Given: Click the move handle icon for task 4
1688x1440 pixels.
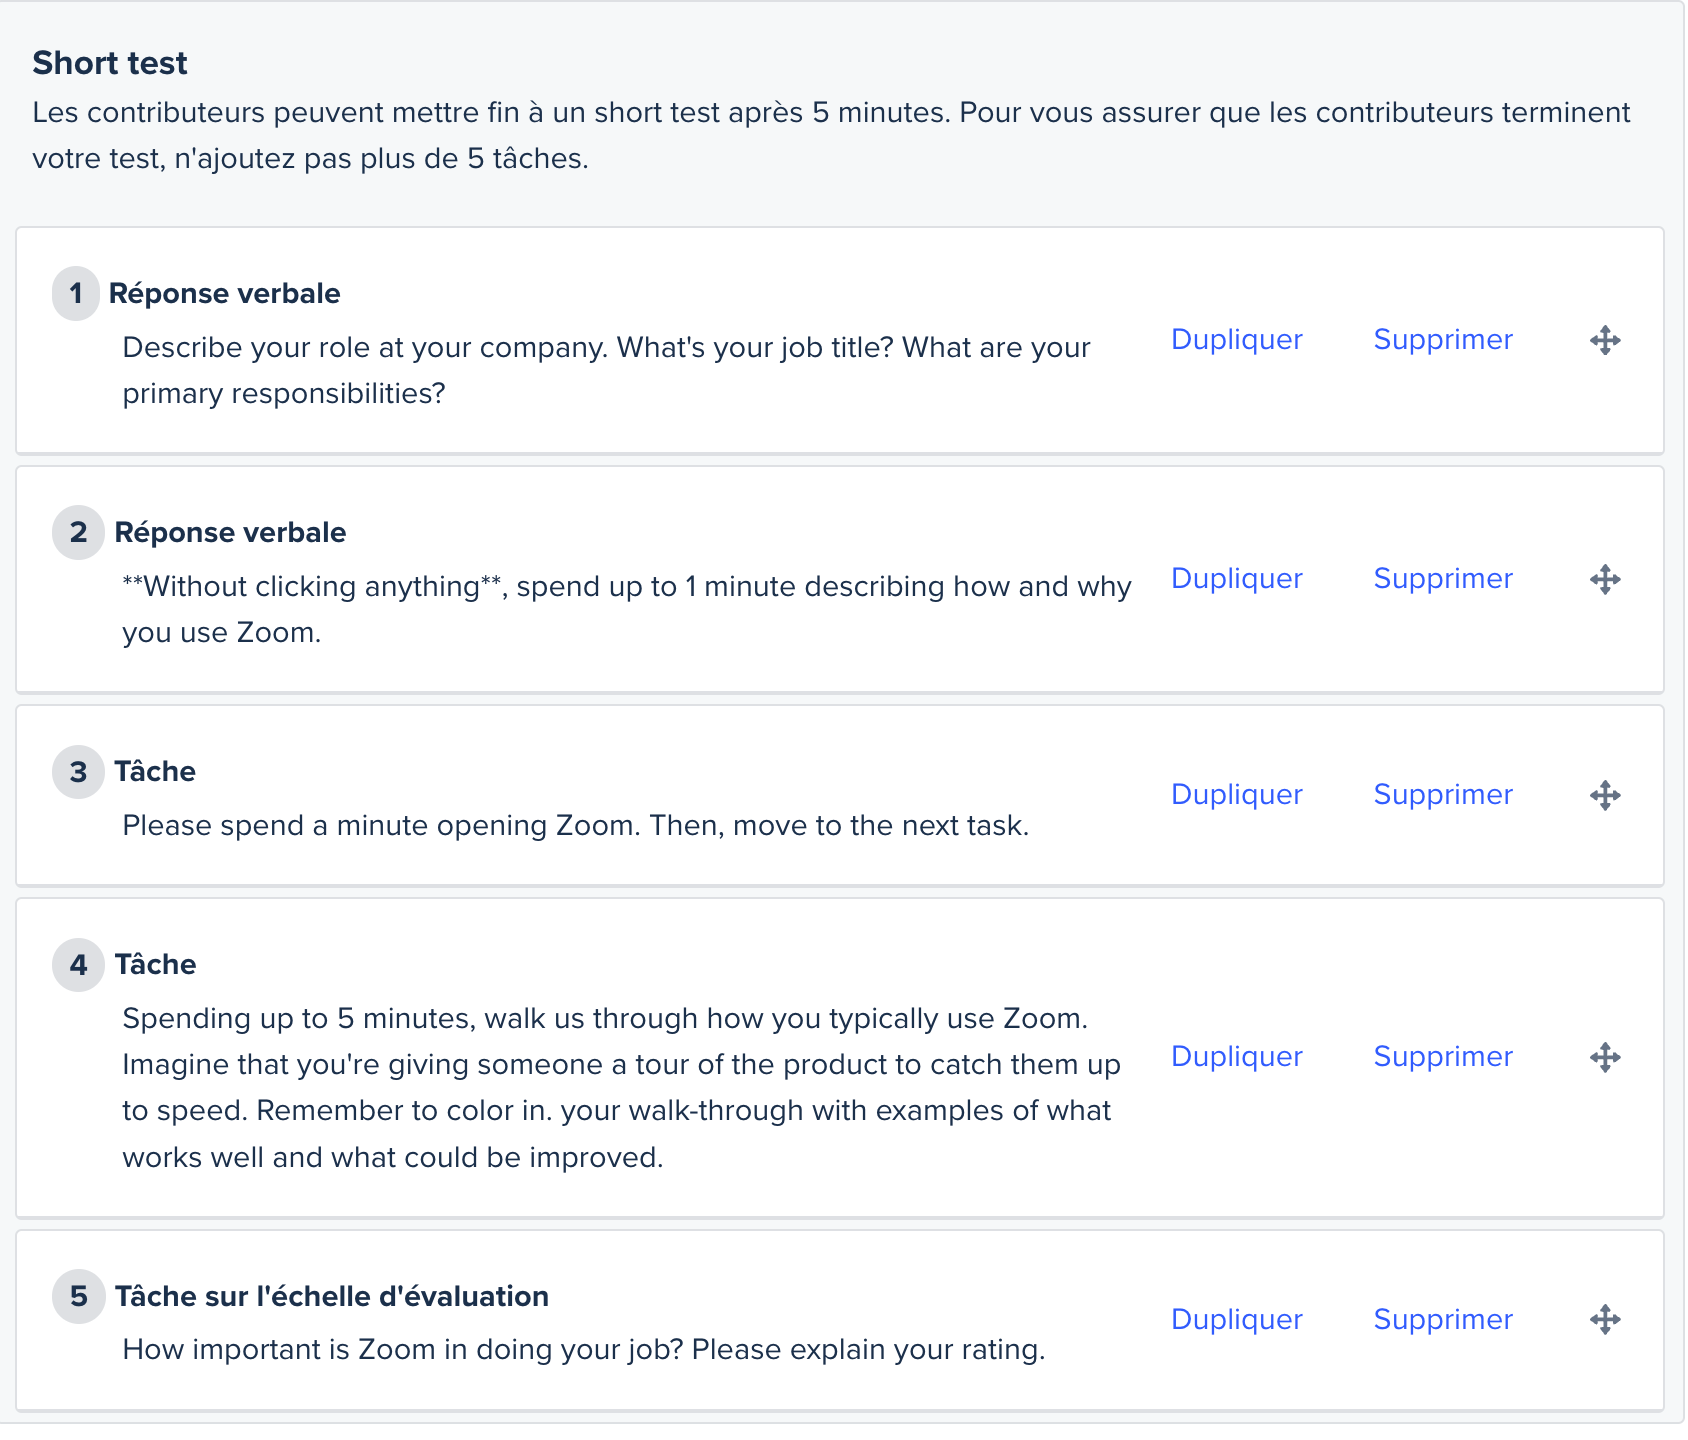Looking at the screenshot, I should point(1605,1057).
